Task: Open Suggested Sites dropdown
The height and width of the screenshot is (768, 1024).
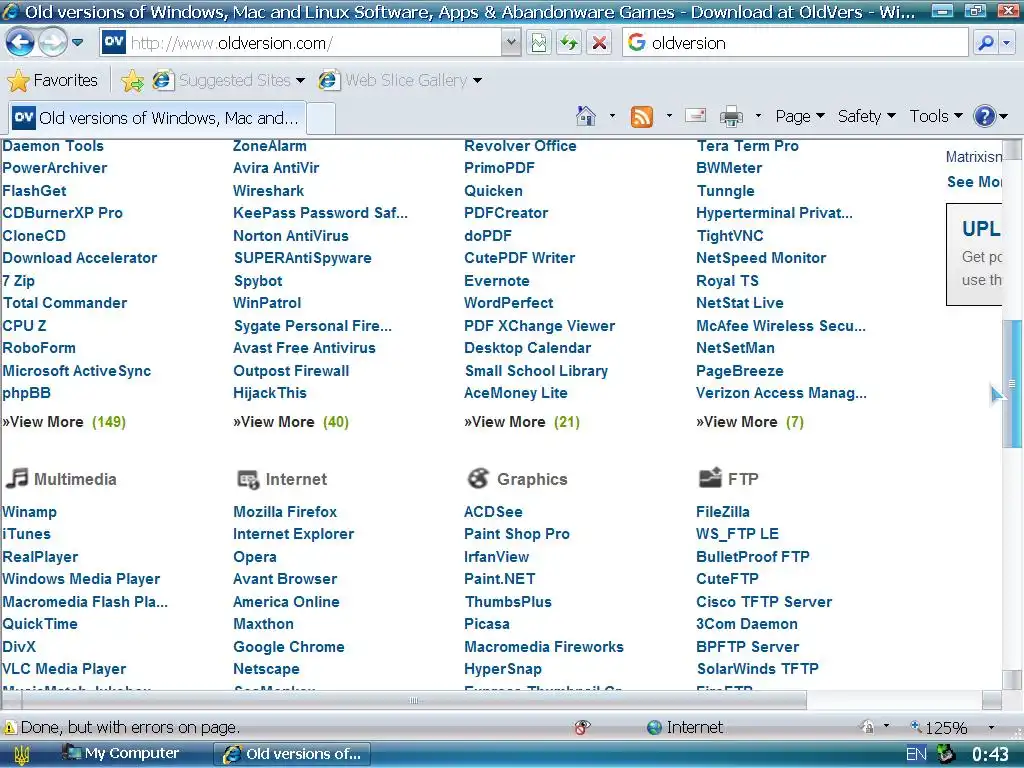Action: [x=229, y=80]
